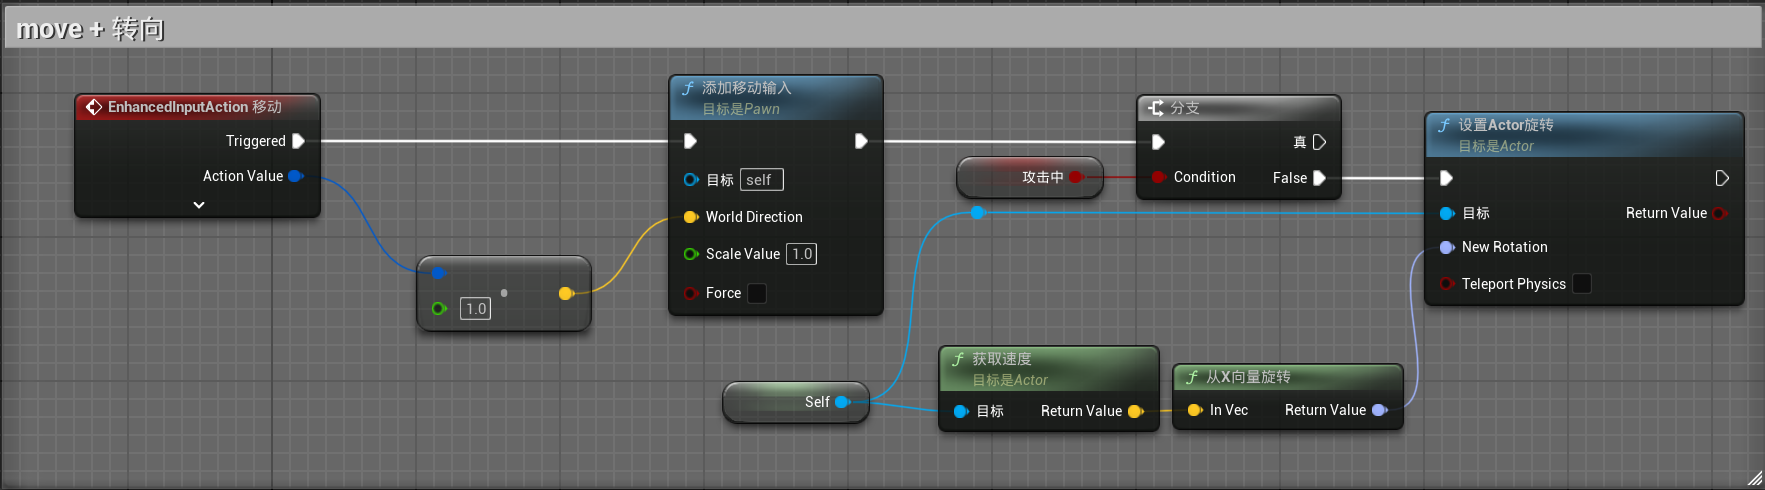This screenshot has height=490, width=1765.
Task: Click the 1.0 value field on multiply node
Action: (475, 309)
